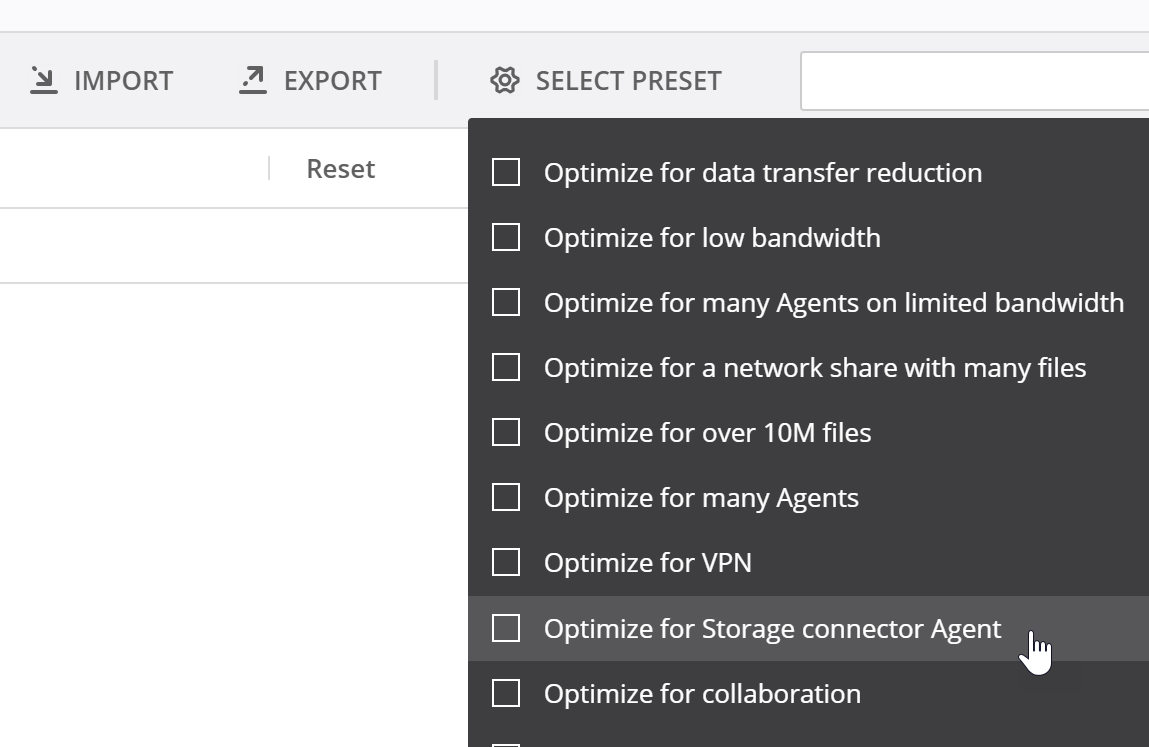Check the Optimize for over 10M files box

point(506,432)
